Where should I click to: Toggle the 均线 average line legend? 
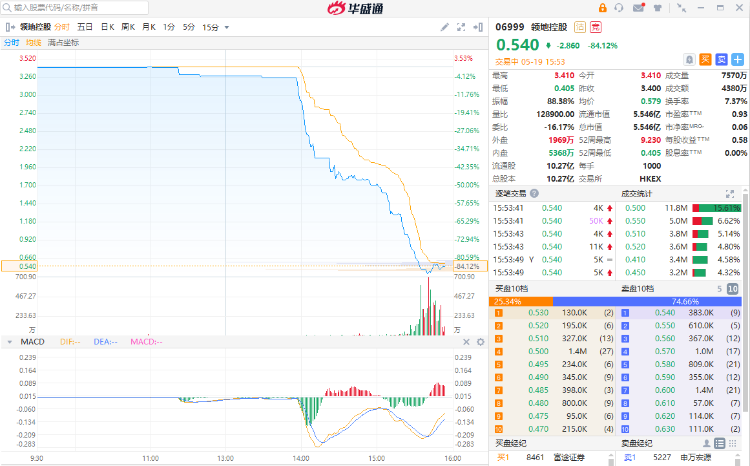click(x=33, y=43)
